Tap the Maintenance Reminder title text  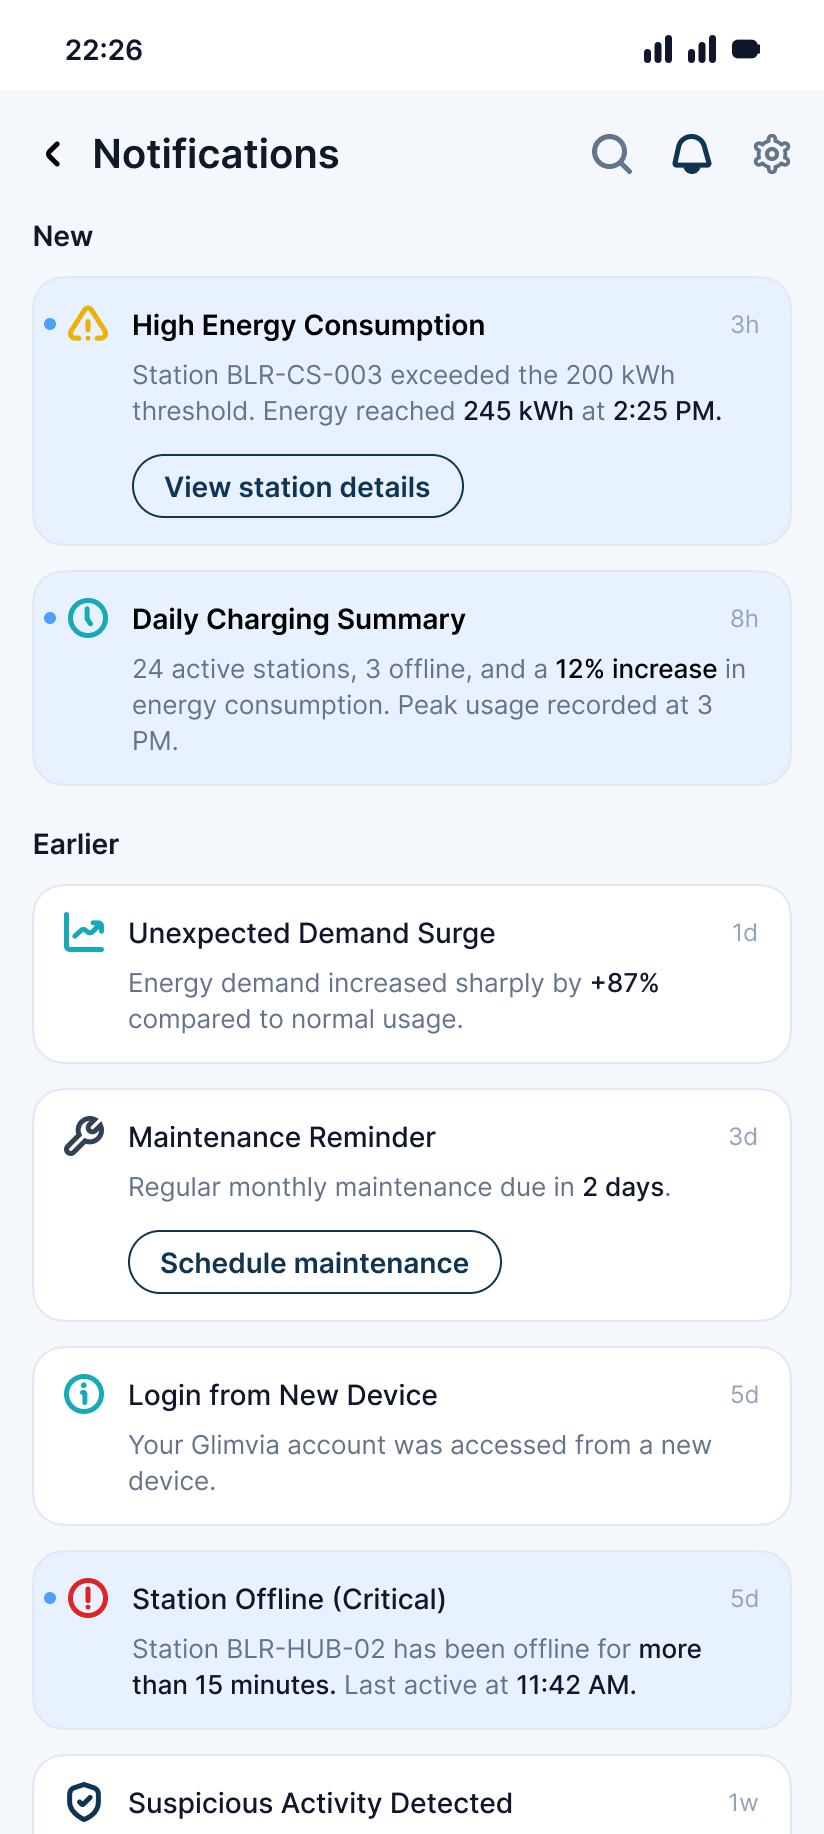point(282,1137)
